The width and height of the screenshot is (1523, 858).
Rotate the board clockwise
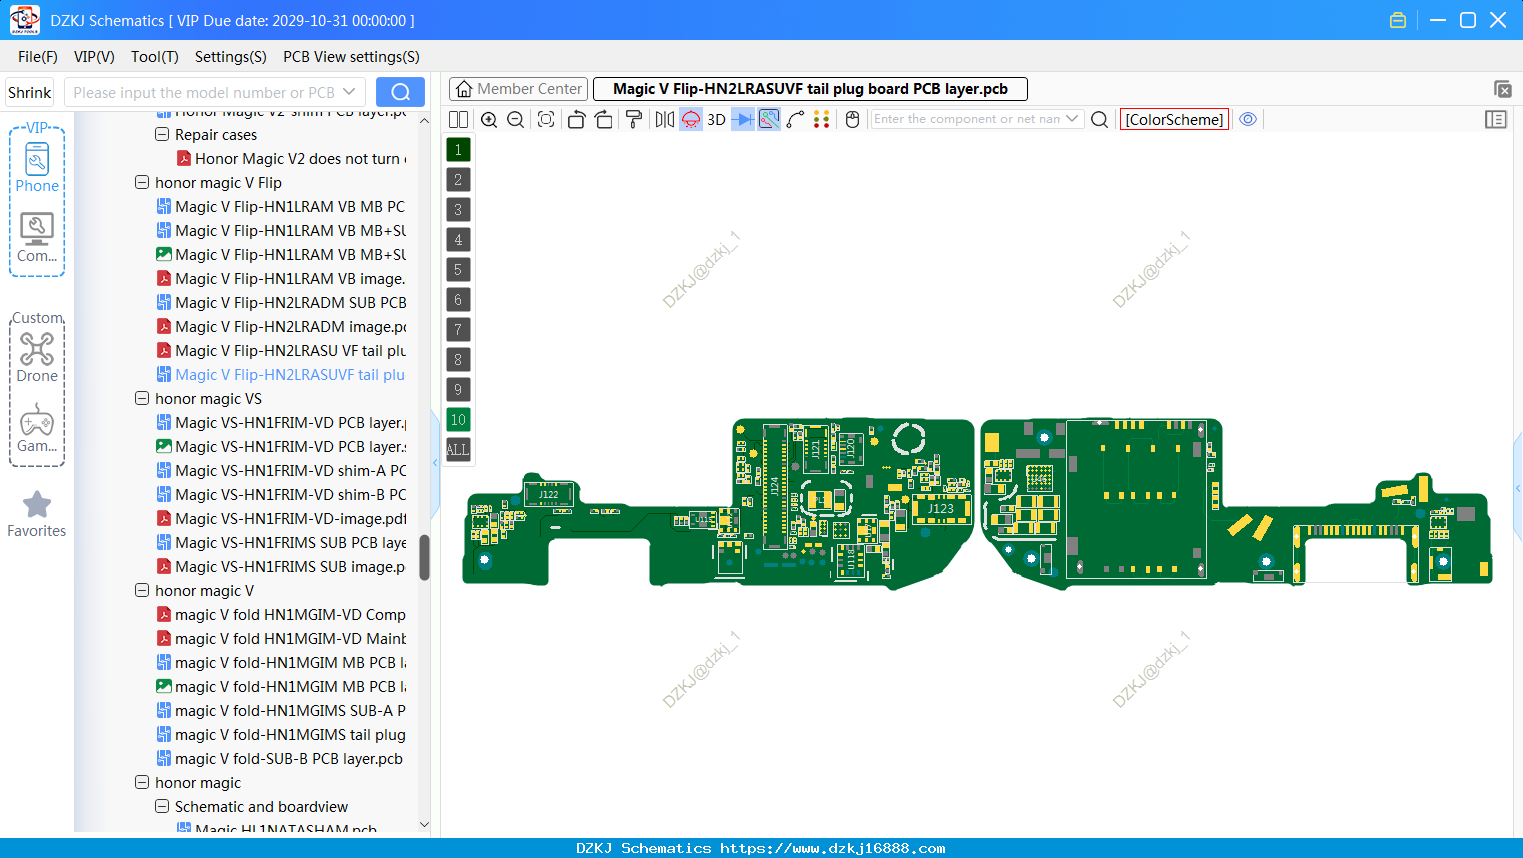[603, 119]
